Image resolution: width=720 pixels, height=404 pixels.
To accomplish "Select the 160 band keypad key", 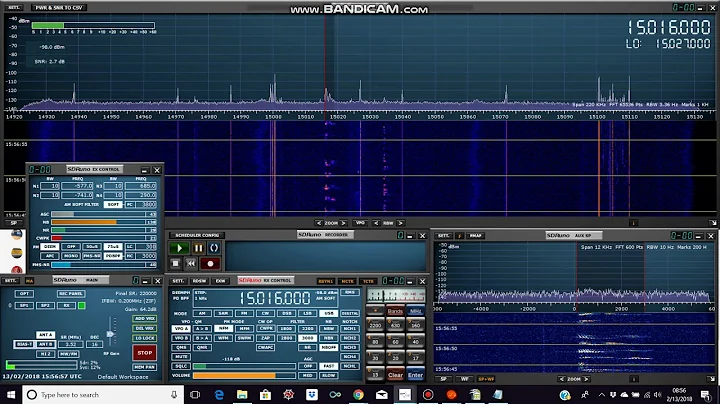I will point(415,325).
